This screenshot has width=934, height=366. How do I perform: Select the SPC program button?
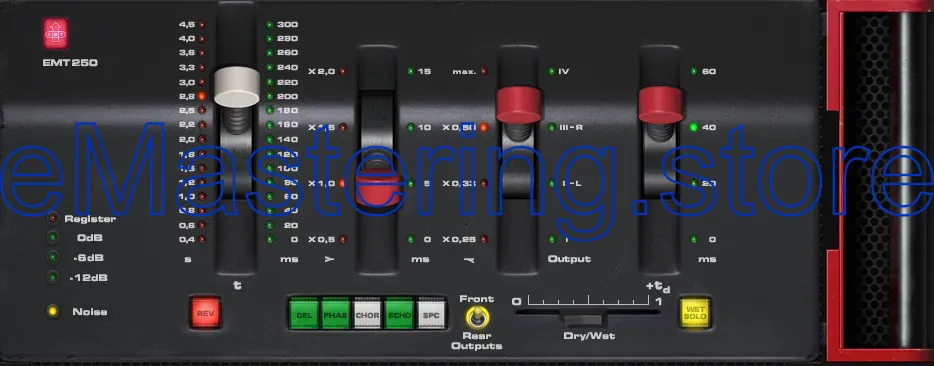[x=431, y=314]
